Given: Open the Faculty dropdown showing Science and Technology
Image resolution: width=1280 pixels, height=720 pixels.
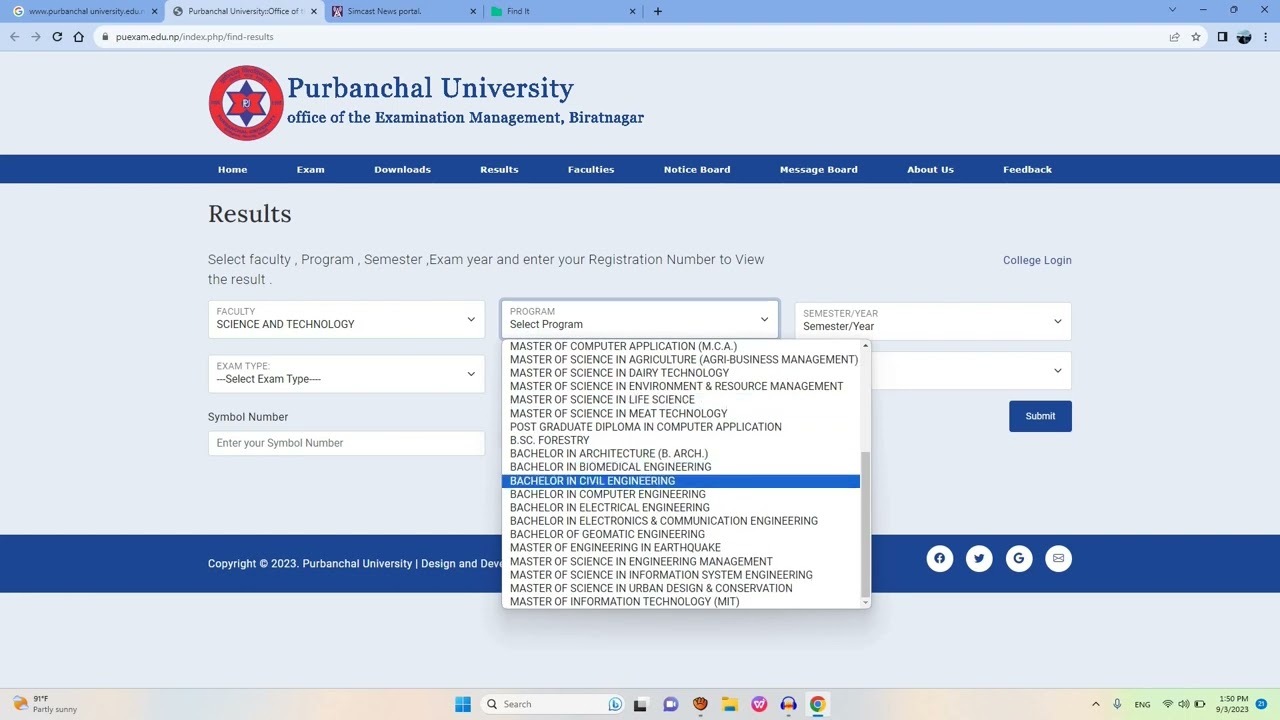Looking at the screenshot, I should point(346,319).
